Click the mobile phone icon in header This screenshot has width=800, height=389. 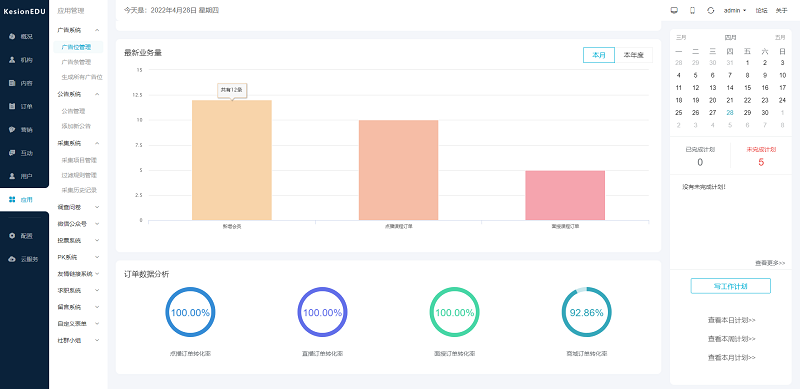point(692,10)
